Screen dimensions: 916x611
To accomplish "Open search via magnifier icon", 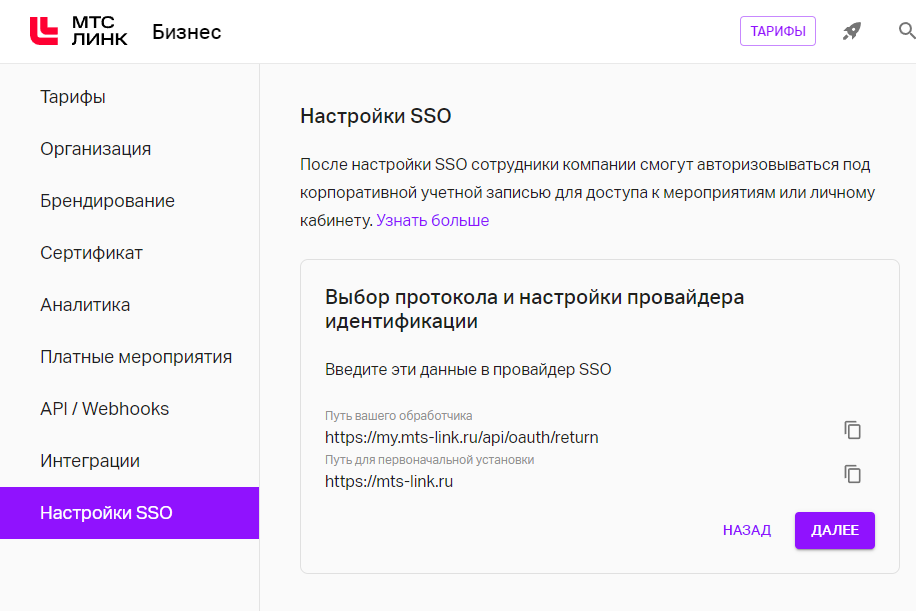I will (907, 31).
